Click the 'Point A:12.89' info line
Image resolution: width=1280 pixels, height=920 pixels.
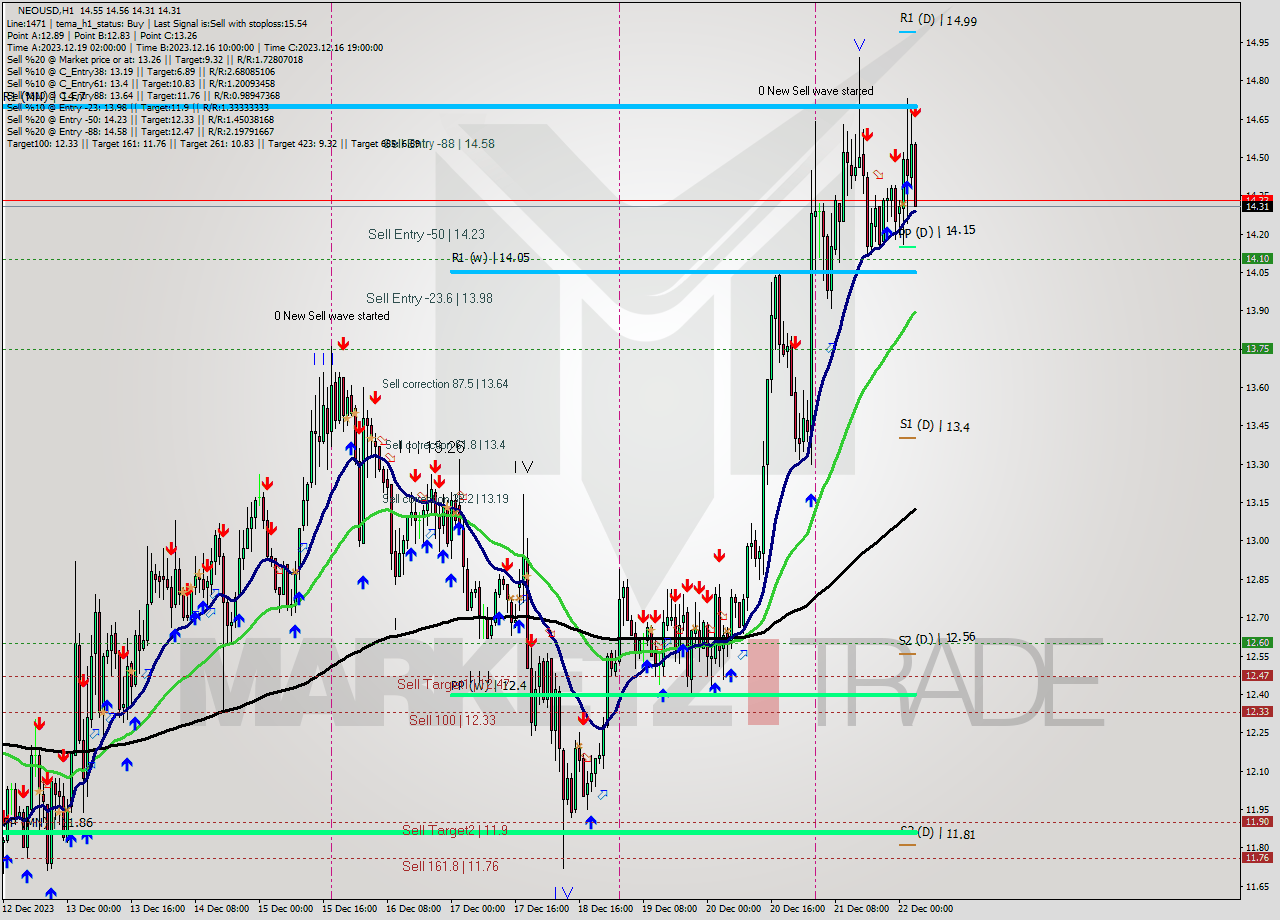click(36, 35)
